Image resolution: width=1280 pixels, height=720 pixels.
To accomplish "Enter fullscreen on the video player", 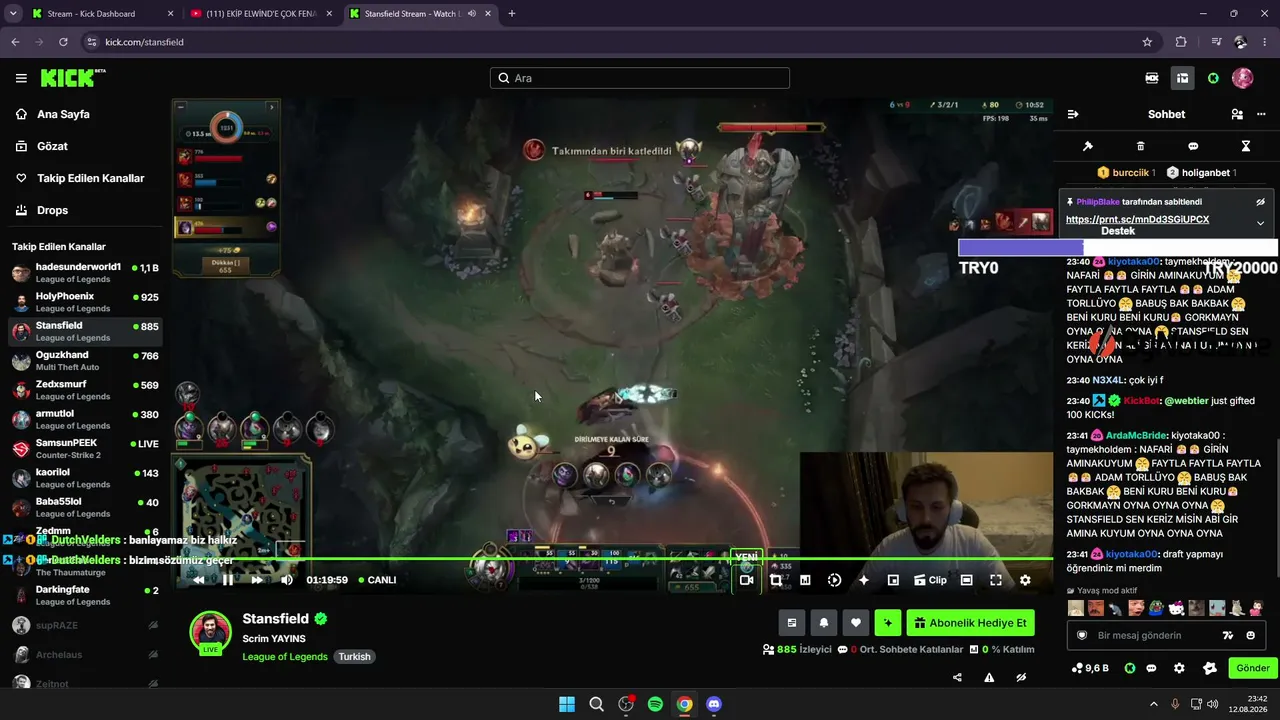I will pos(996,580).
